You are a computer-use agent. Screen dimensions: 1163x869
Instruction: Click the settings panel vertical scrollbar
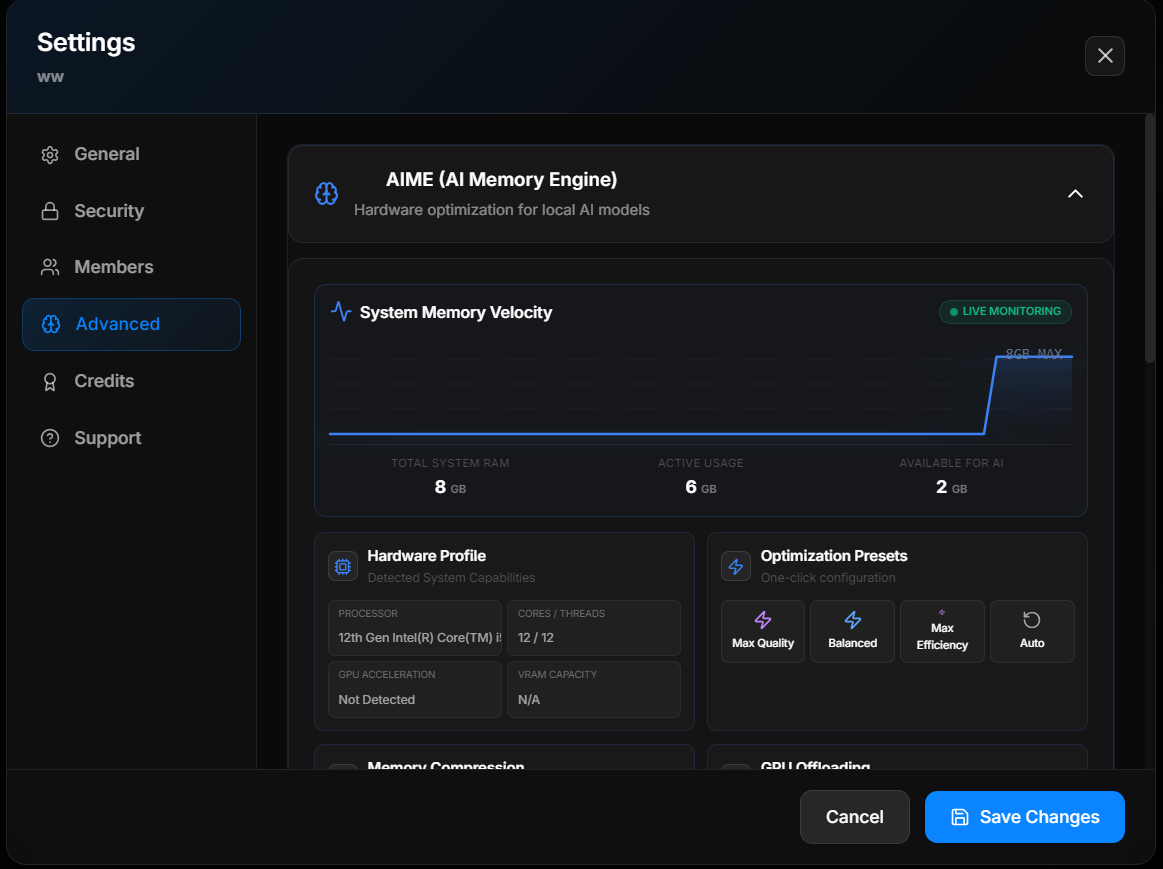1150,237
